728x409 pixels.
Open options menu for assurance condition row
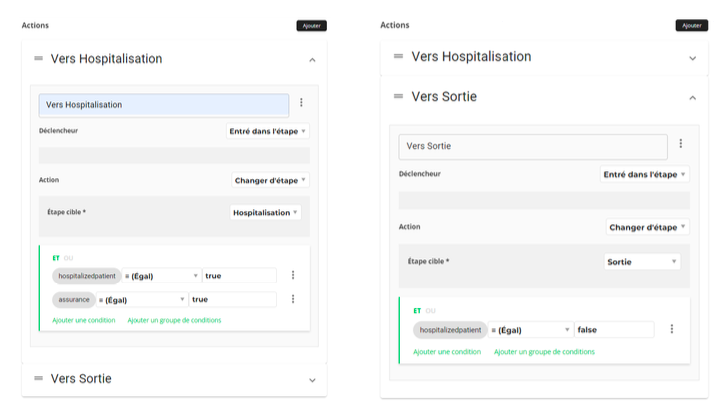(293, 299)
